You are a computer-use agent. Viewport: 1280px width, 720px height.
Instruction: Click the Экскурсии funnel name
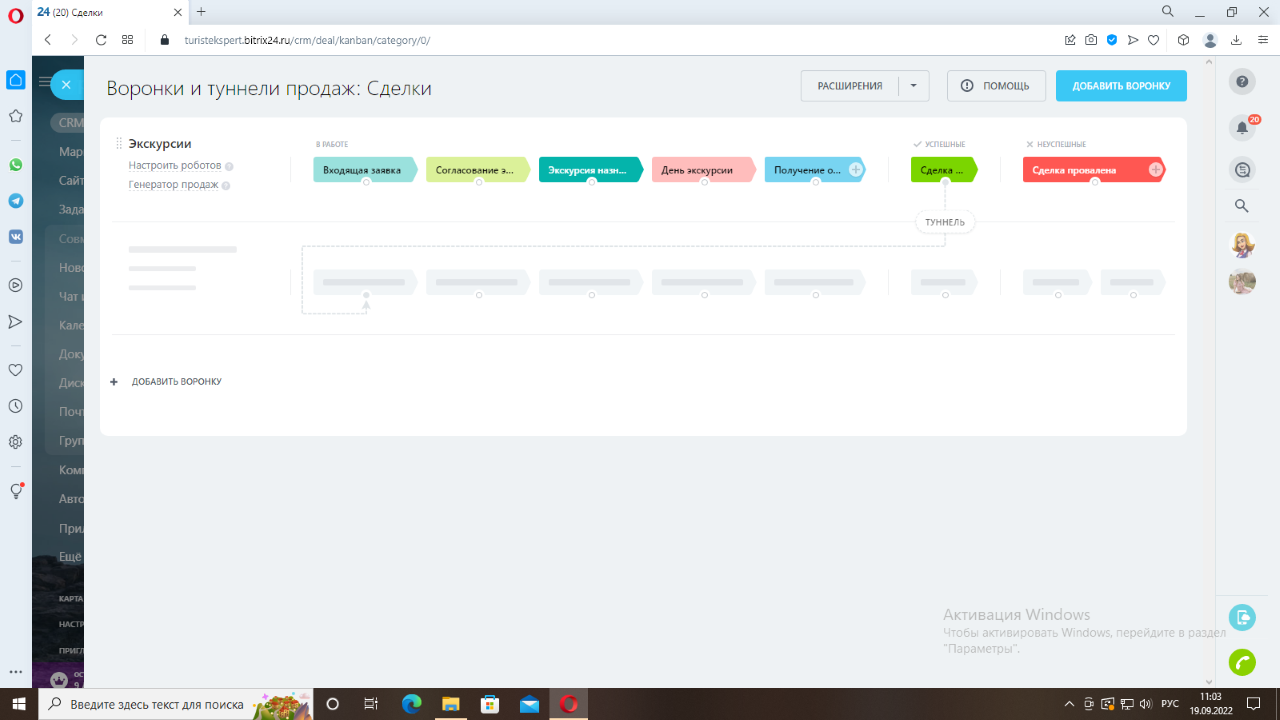pos(160,144)
